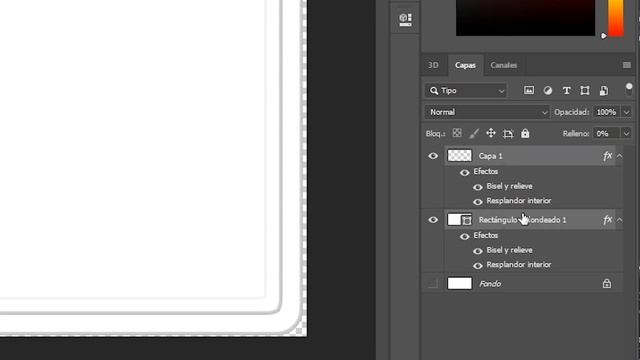The image size is (640, 360).
Task: Collapse effects of Rectángulo redondeado 1
Action: click(620, 220)
